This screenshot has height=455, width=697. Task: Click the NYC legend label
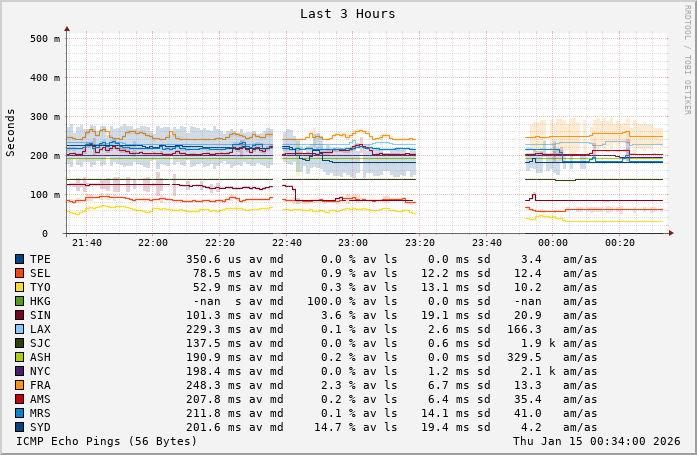click(40, 371)
